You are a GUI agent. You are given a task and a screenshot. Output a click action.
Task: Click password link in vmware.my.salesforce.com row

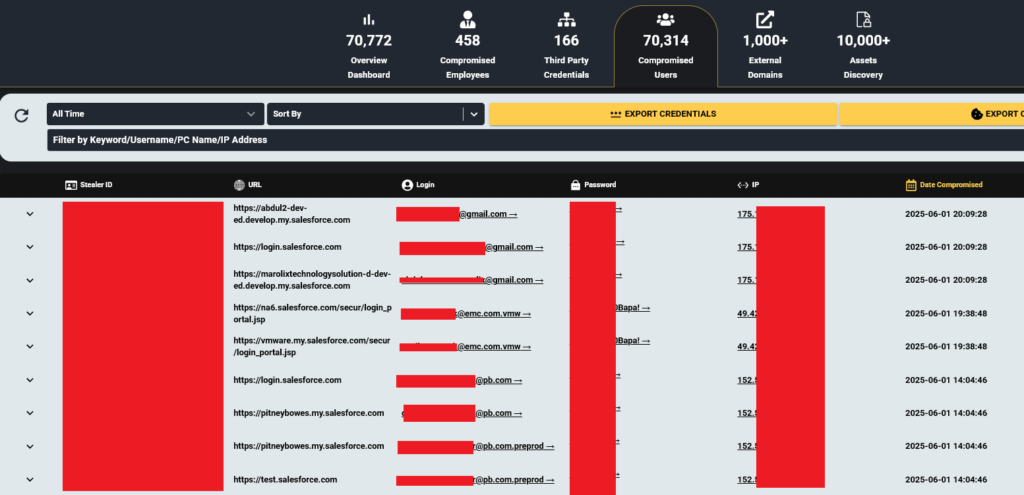[633, 341]
